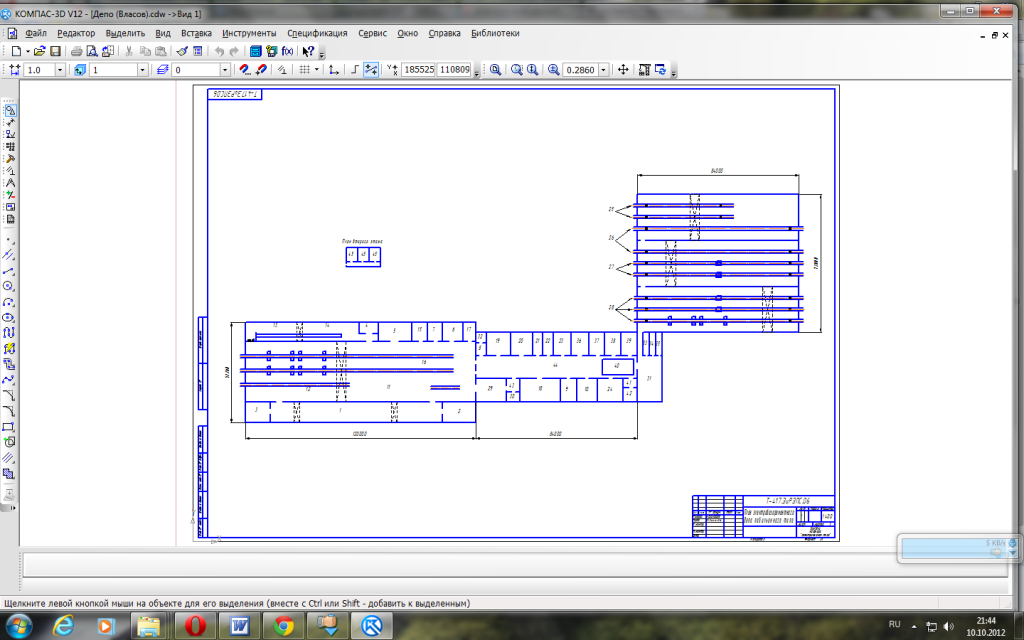The width and height of the screenshot is (1024, 640).
Task: Undo the last action
Action: click(219, 51)
